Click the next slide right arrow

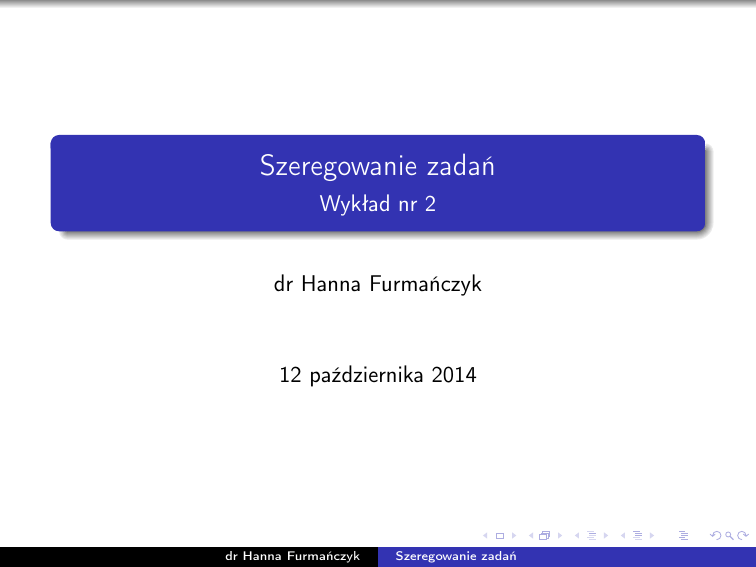coord(514,537)
